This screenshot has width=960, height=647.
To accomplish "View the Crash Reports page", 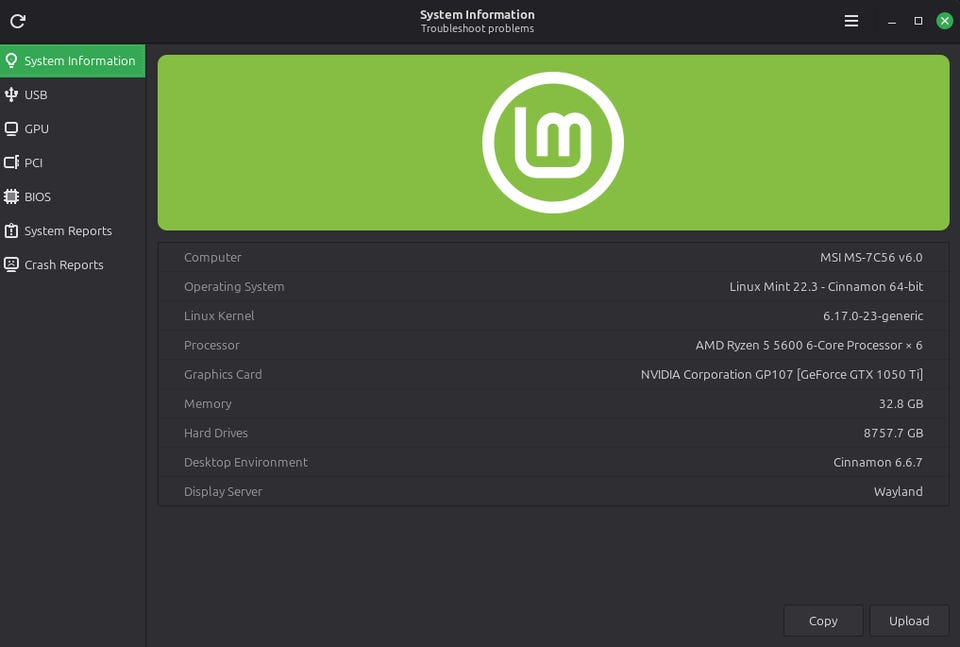I will (x=72, y=264).
